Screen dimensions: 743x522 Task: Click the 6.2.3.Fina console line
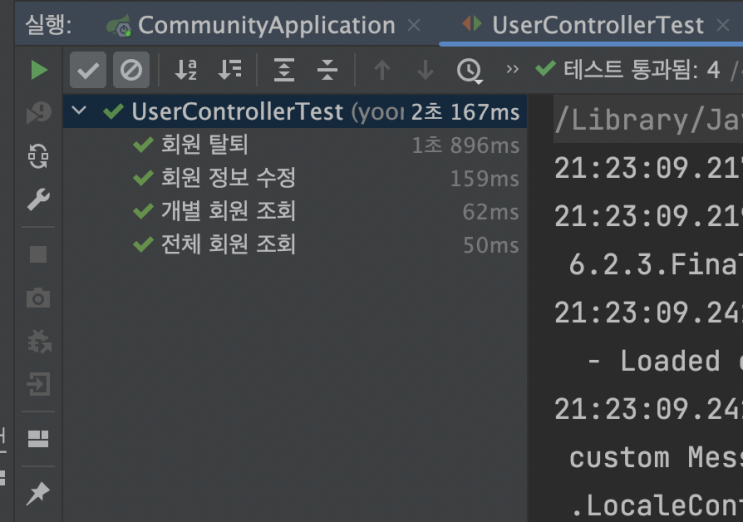(x=656, y=265)
